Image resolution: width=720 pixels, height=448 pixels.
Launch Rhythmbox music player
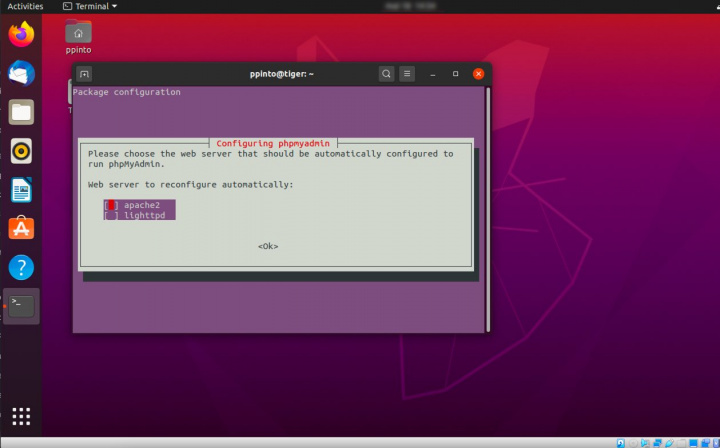21,150
